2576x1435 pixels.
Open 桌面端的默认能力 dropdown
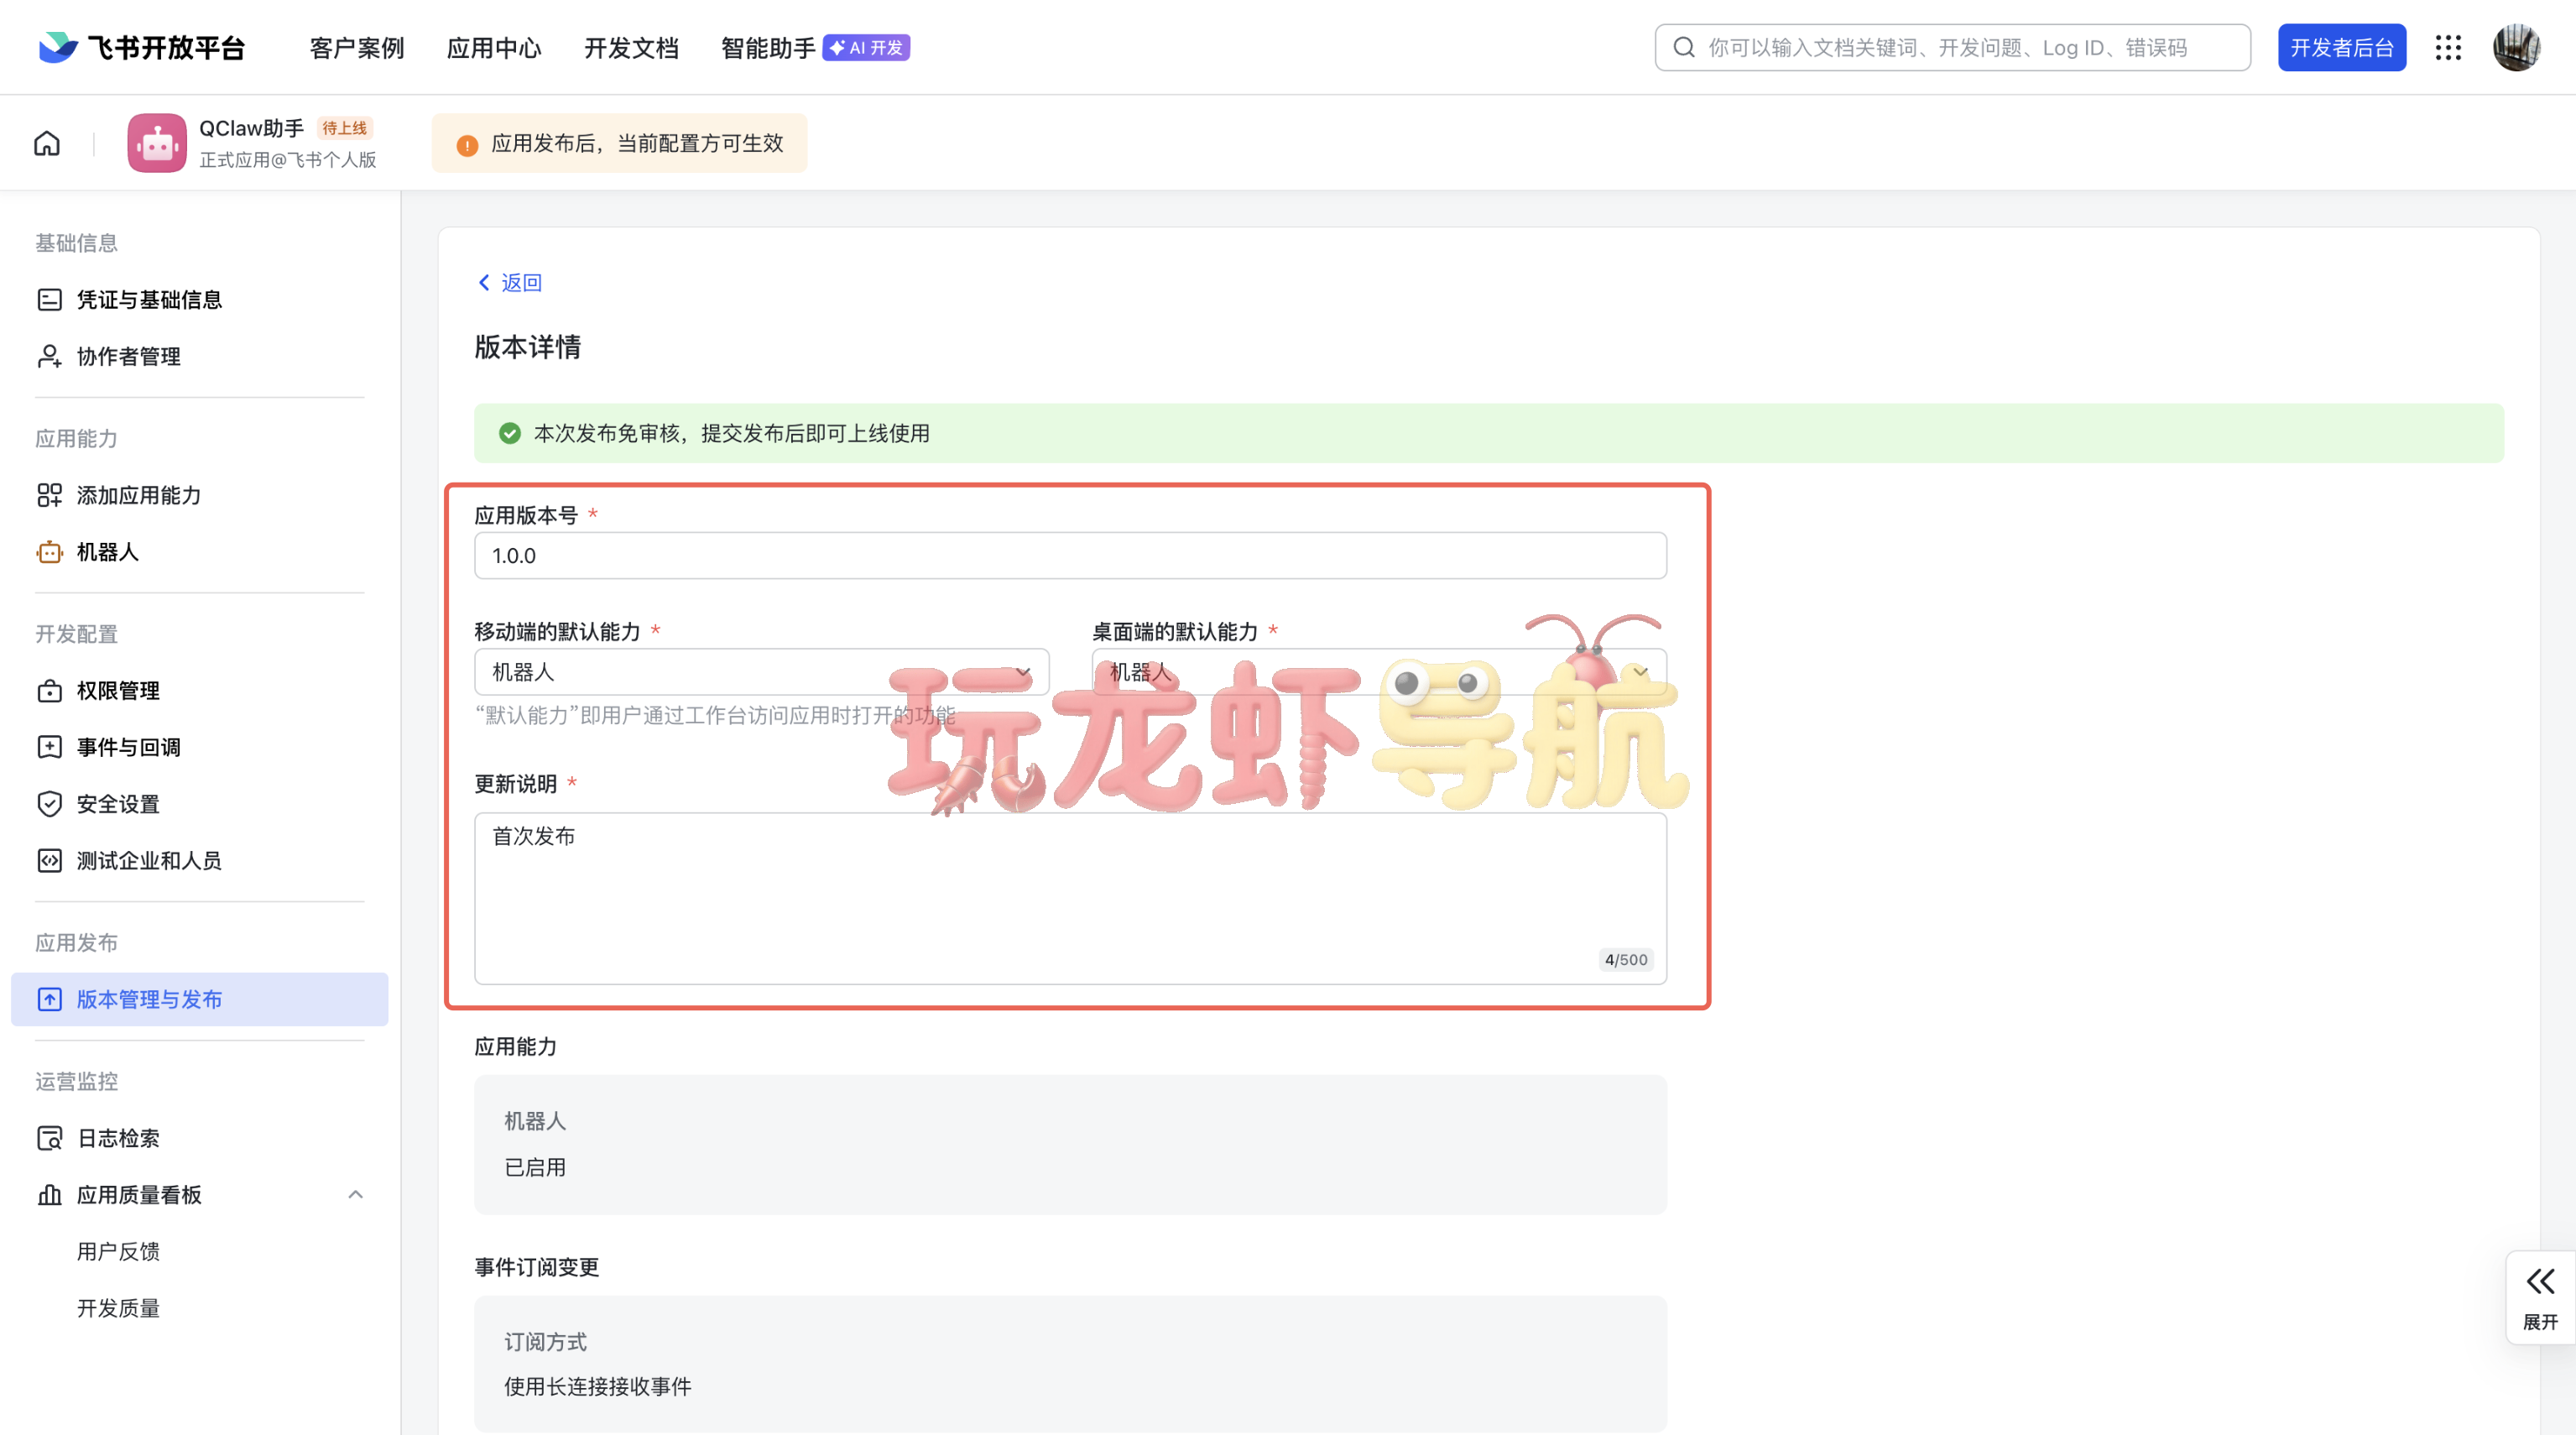1379,672
